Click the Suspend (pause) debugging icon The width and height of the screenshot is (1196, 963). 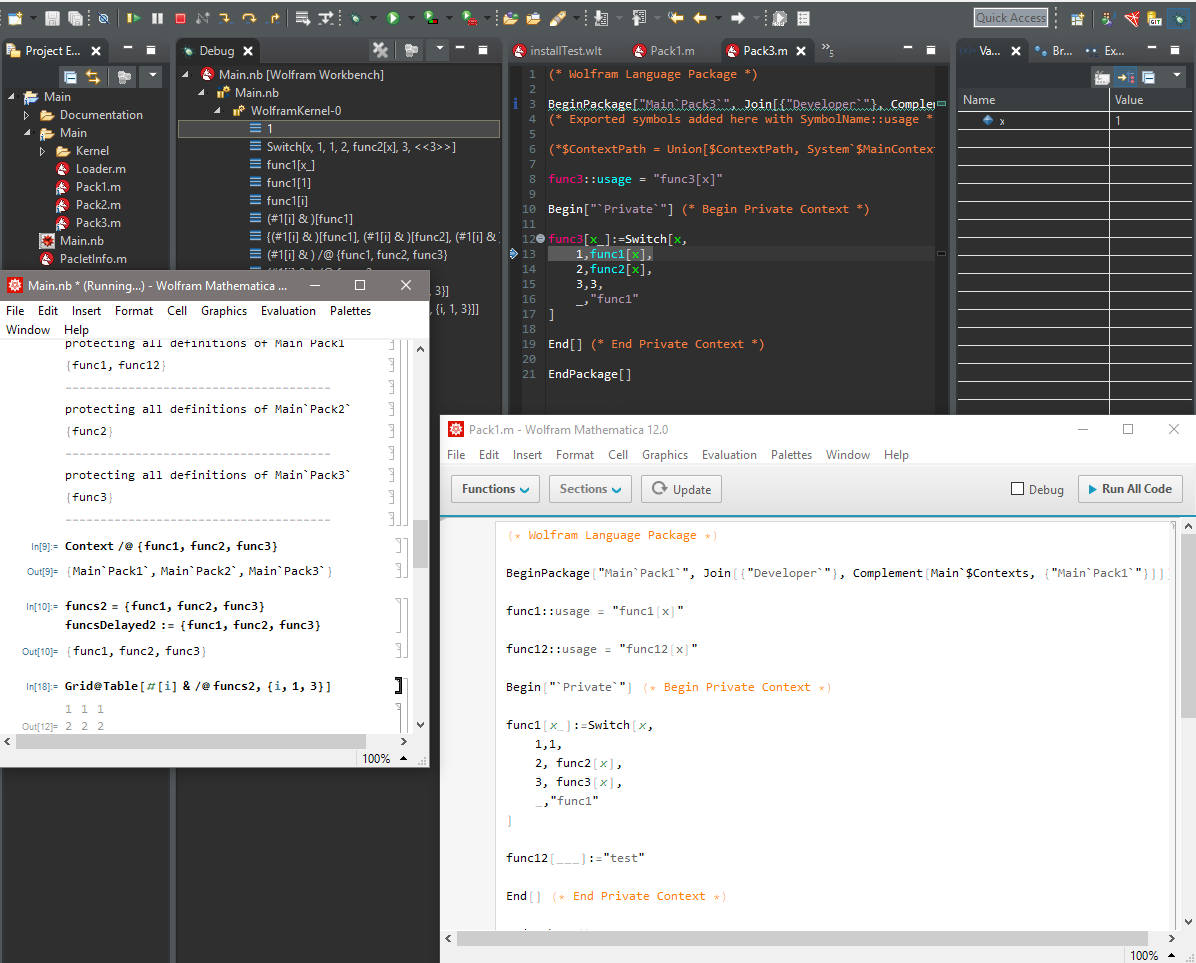(157, 18)
